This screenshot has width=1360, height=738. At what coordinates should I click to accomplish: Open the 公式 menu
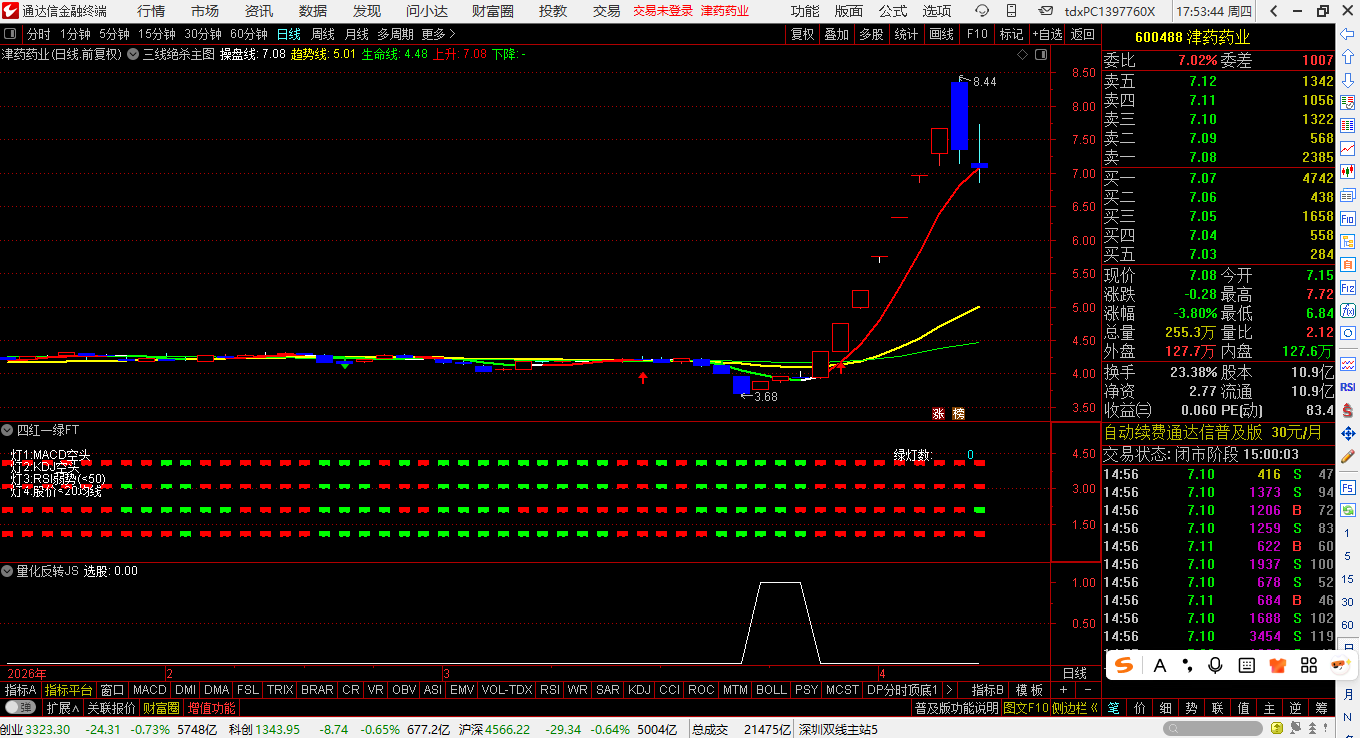tap(893, 11)
